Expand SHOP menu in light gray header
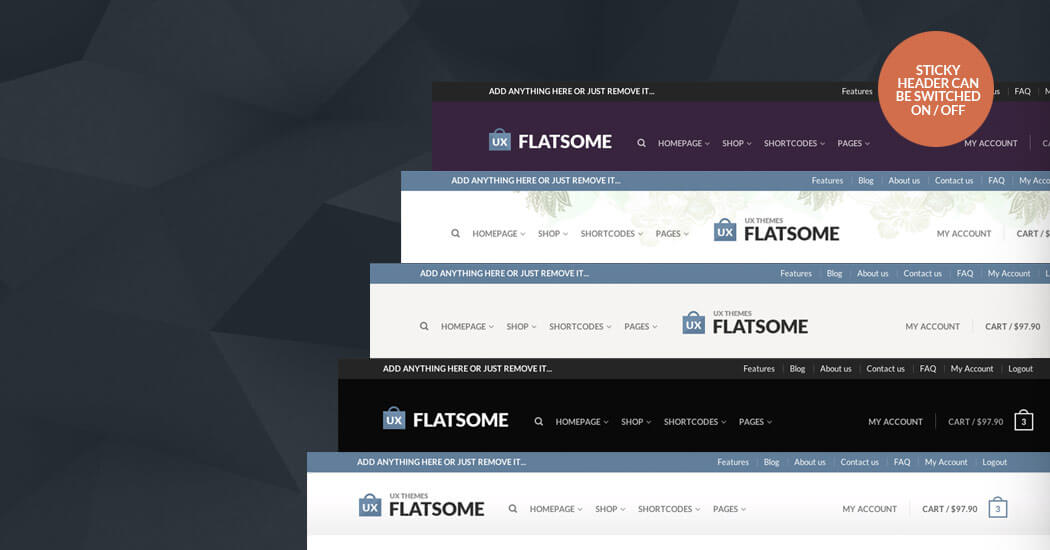Viewport: 1050px width, 550px height. 521,326
